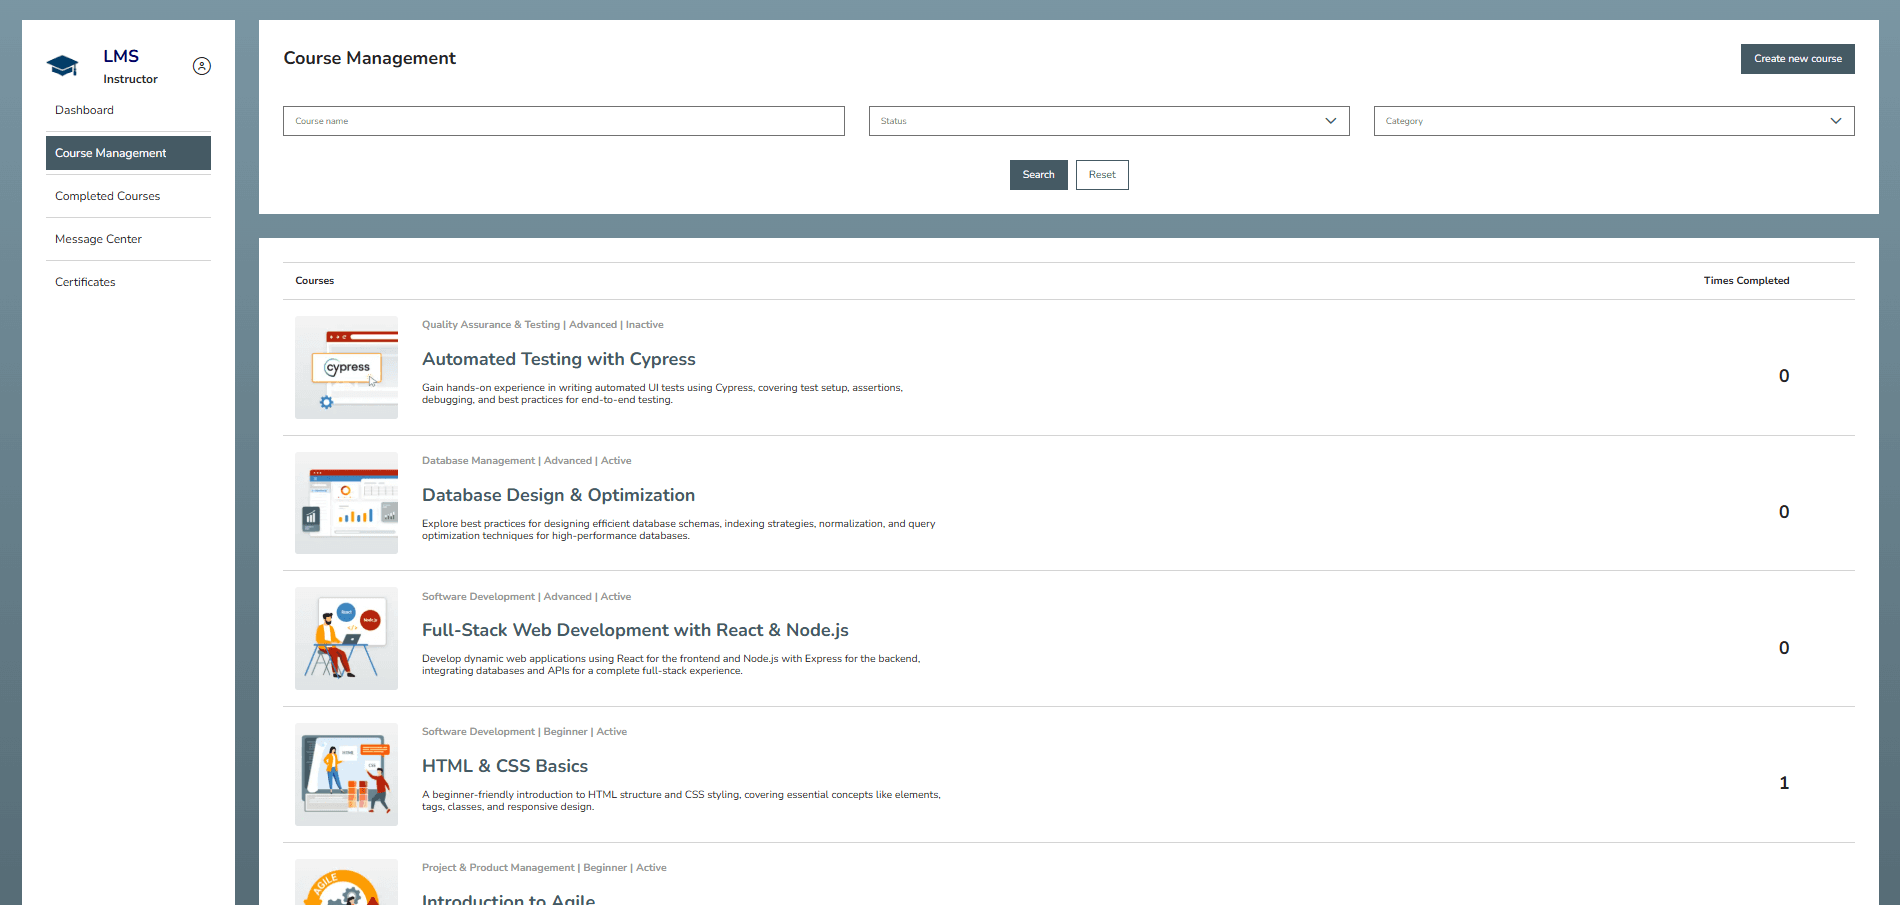Open the Completed Courses section
This screenshot has width=1900, height=905.
tap(107, 195)
